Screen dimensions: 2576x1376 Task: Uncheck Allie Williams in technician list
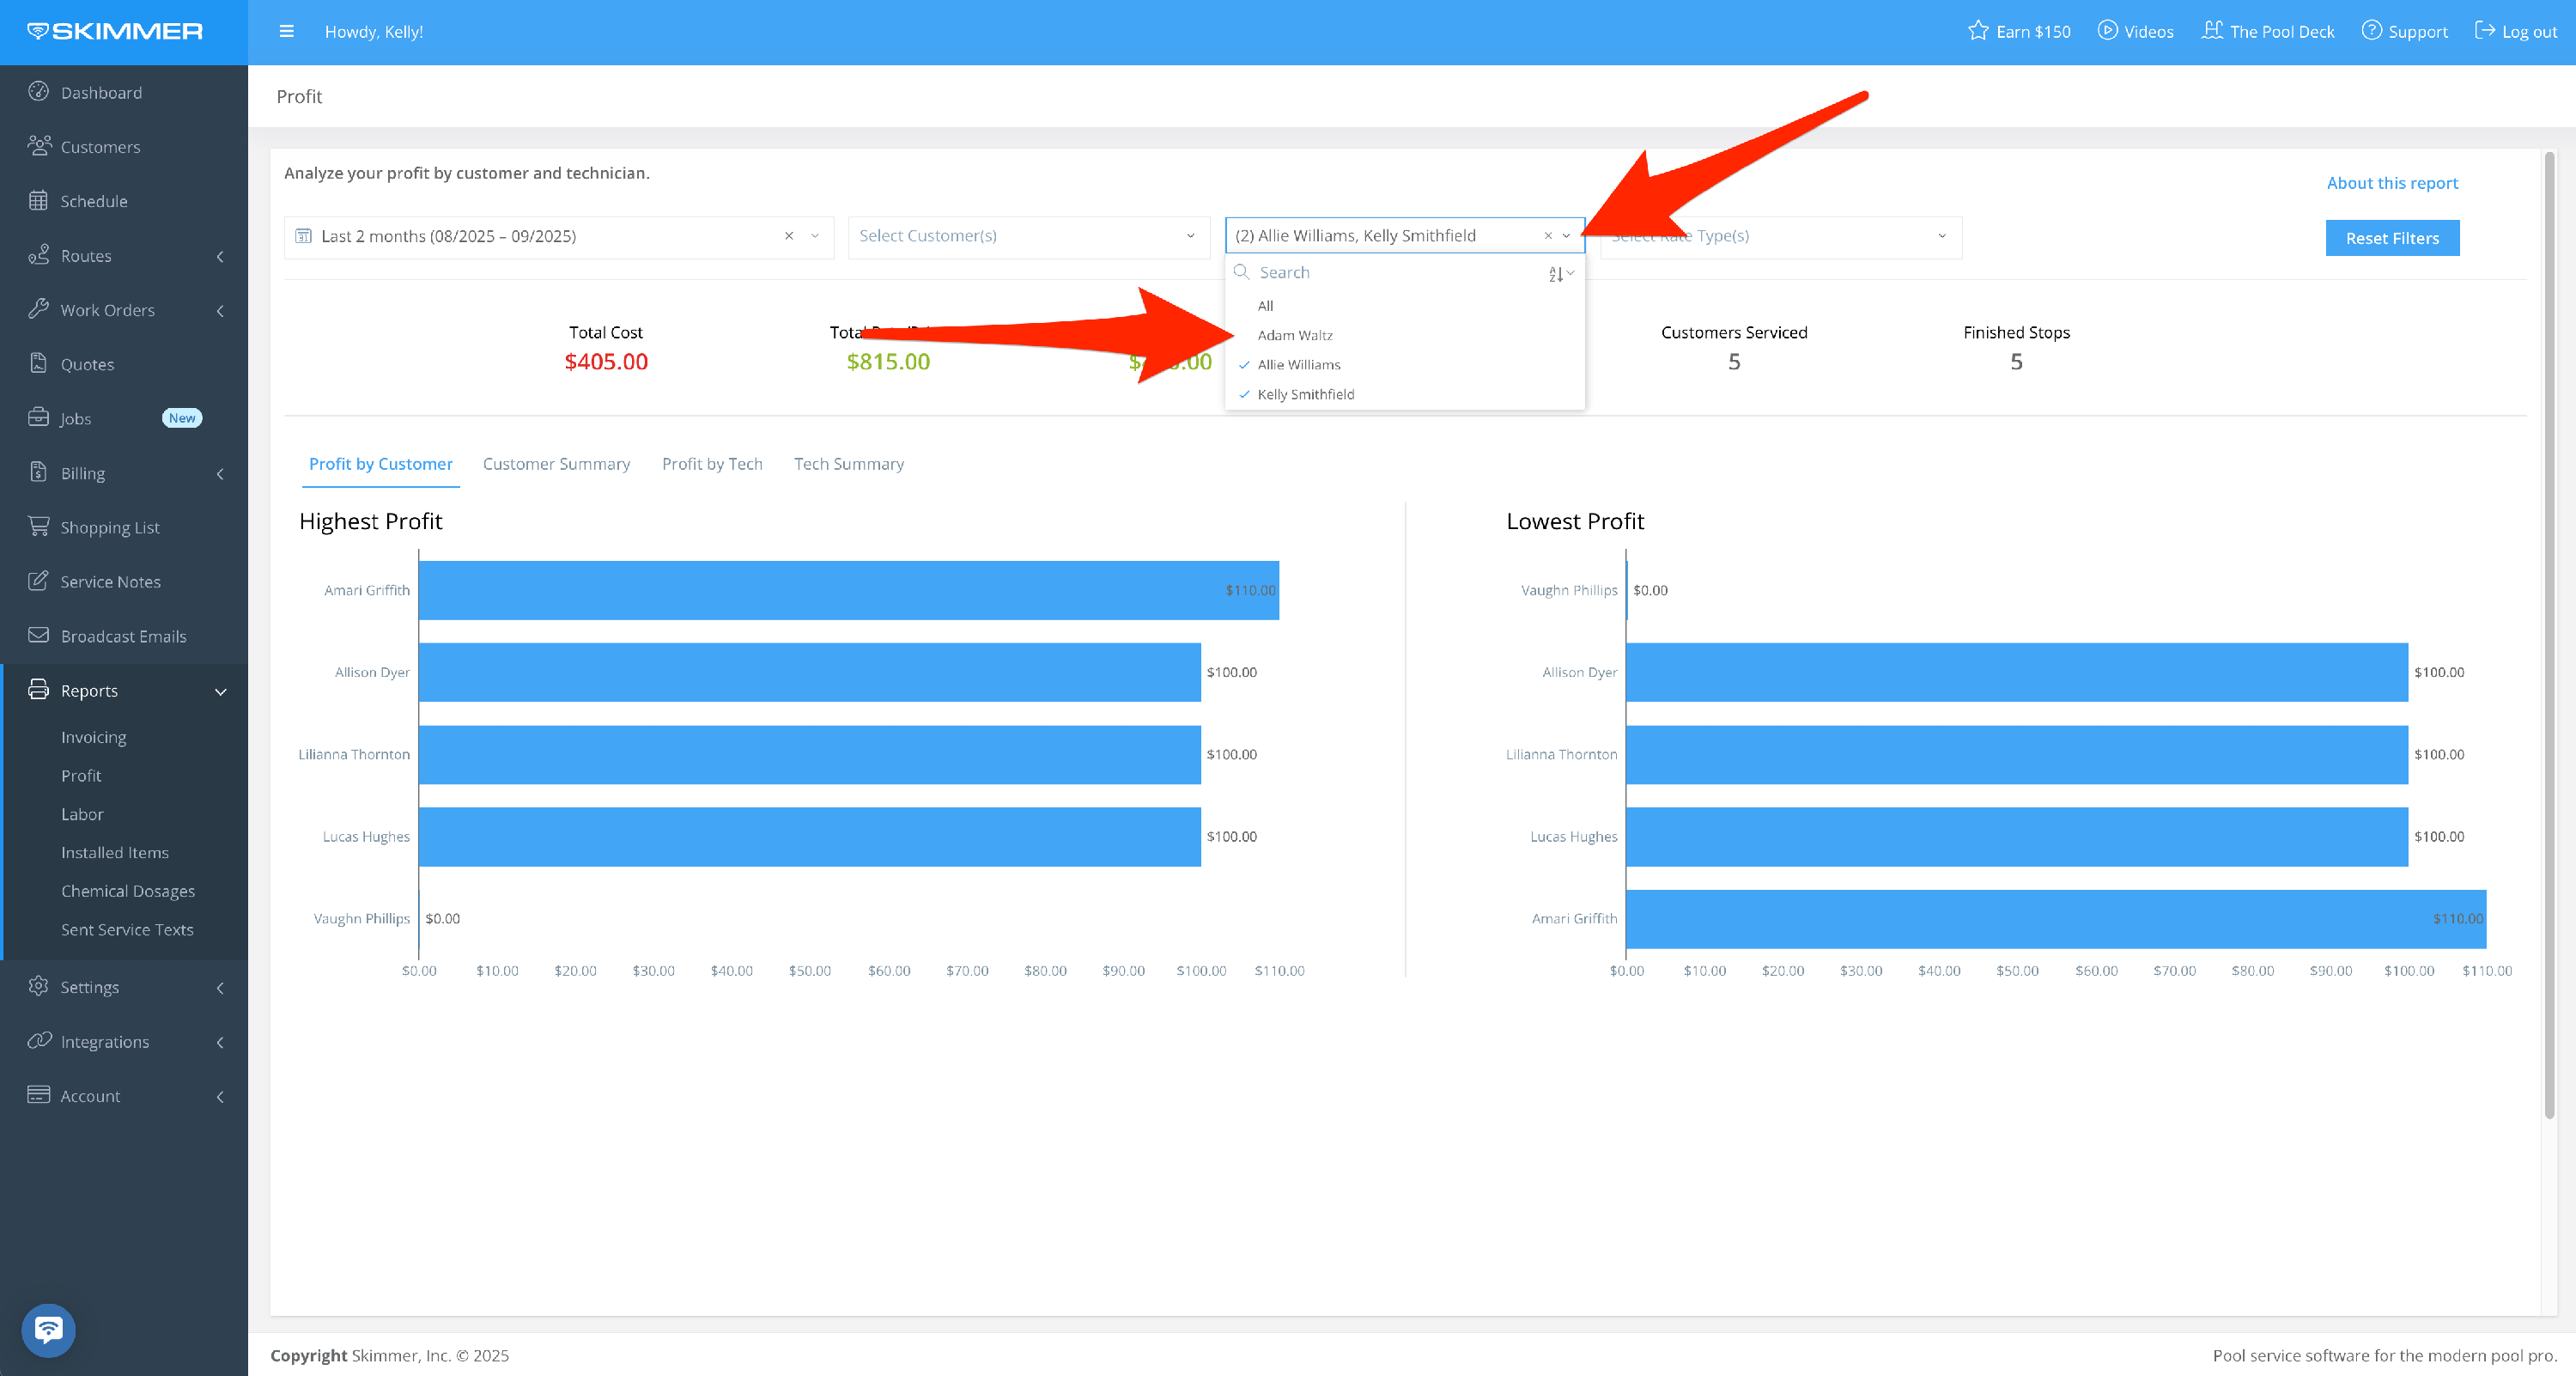click(x=1298, y=365)
